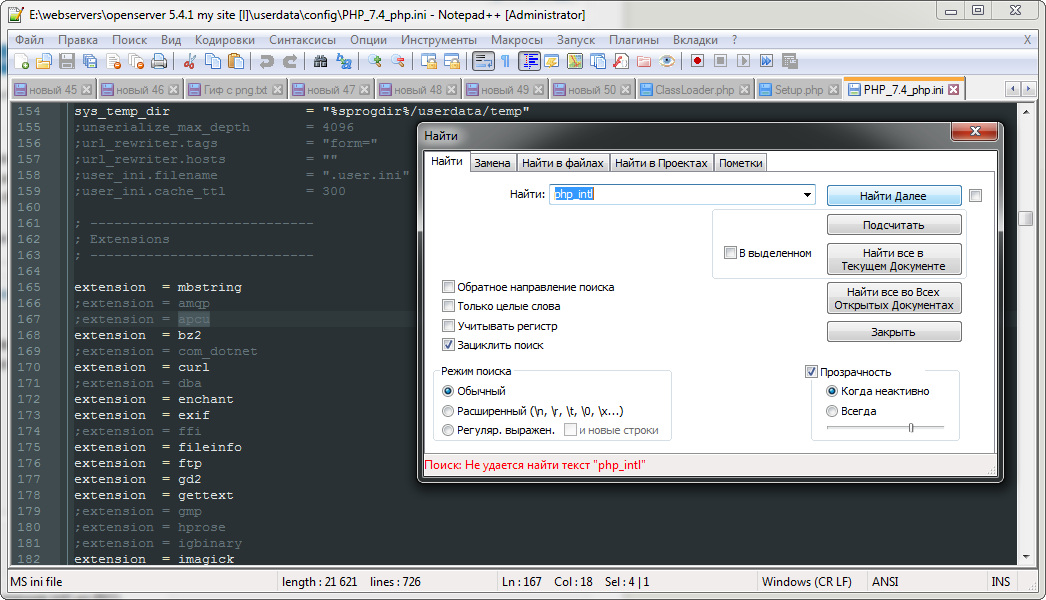
Task: Click the New file toolbar icon
Action: point(21,61)
